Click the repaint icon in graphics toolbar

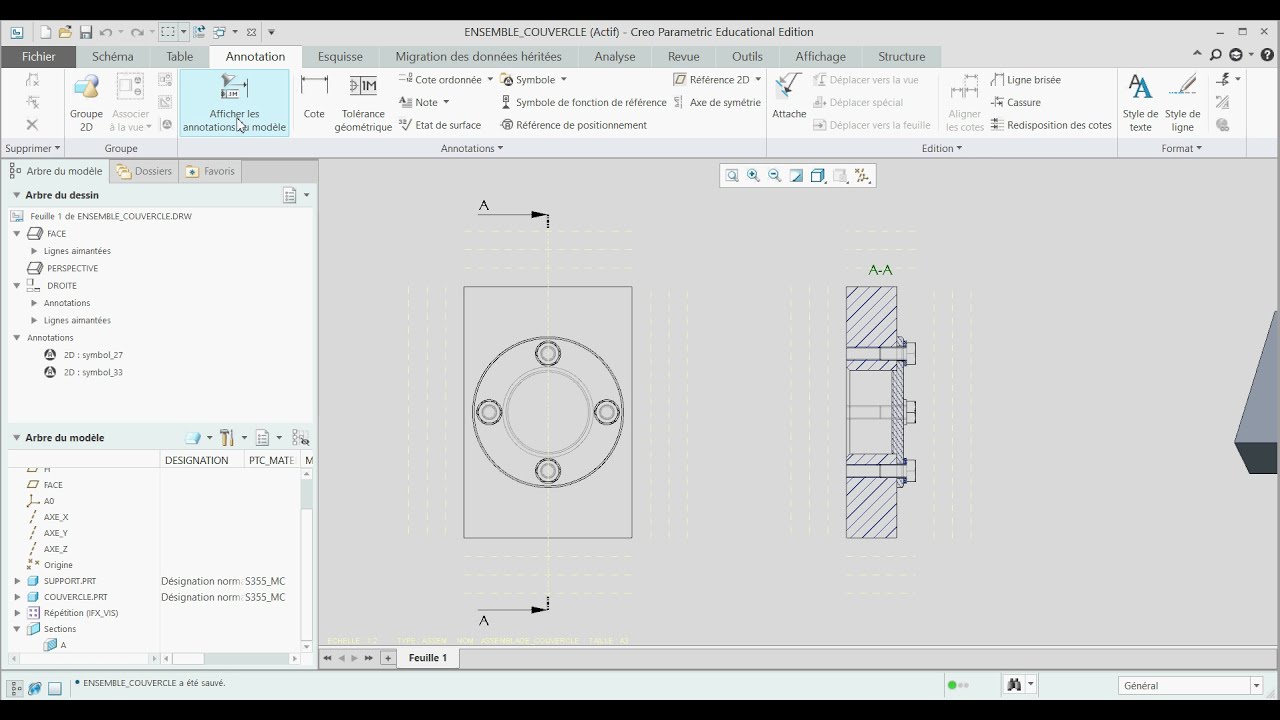[x=796, y=176]
